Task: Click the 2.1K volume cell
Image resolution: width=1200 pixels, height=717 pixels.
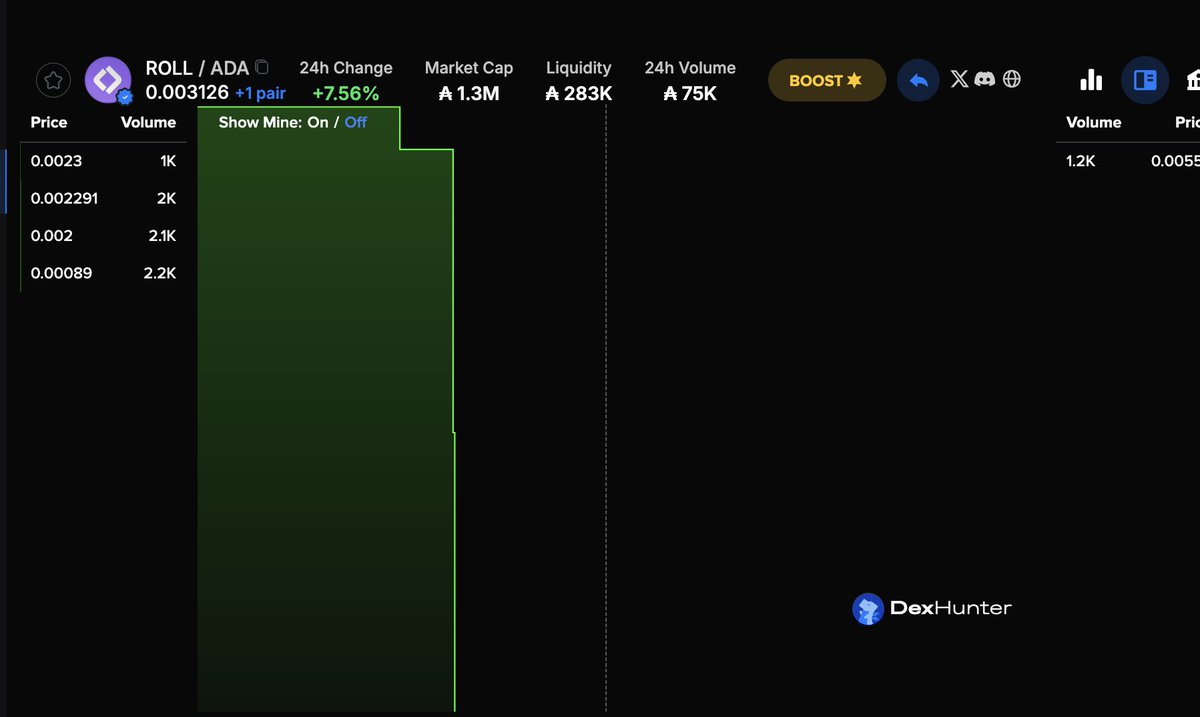Action: coord(161,236)
